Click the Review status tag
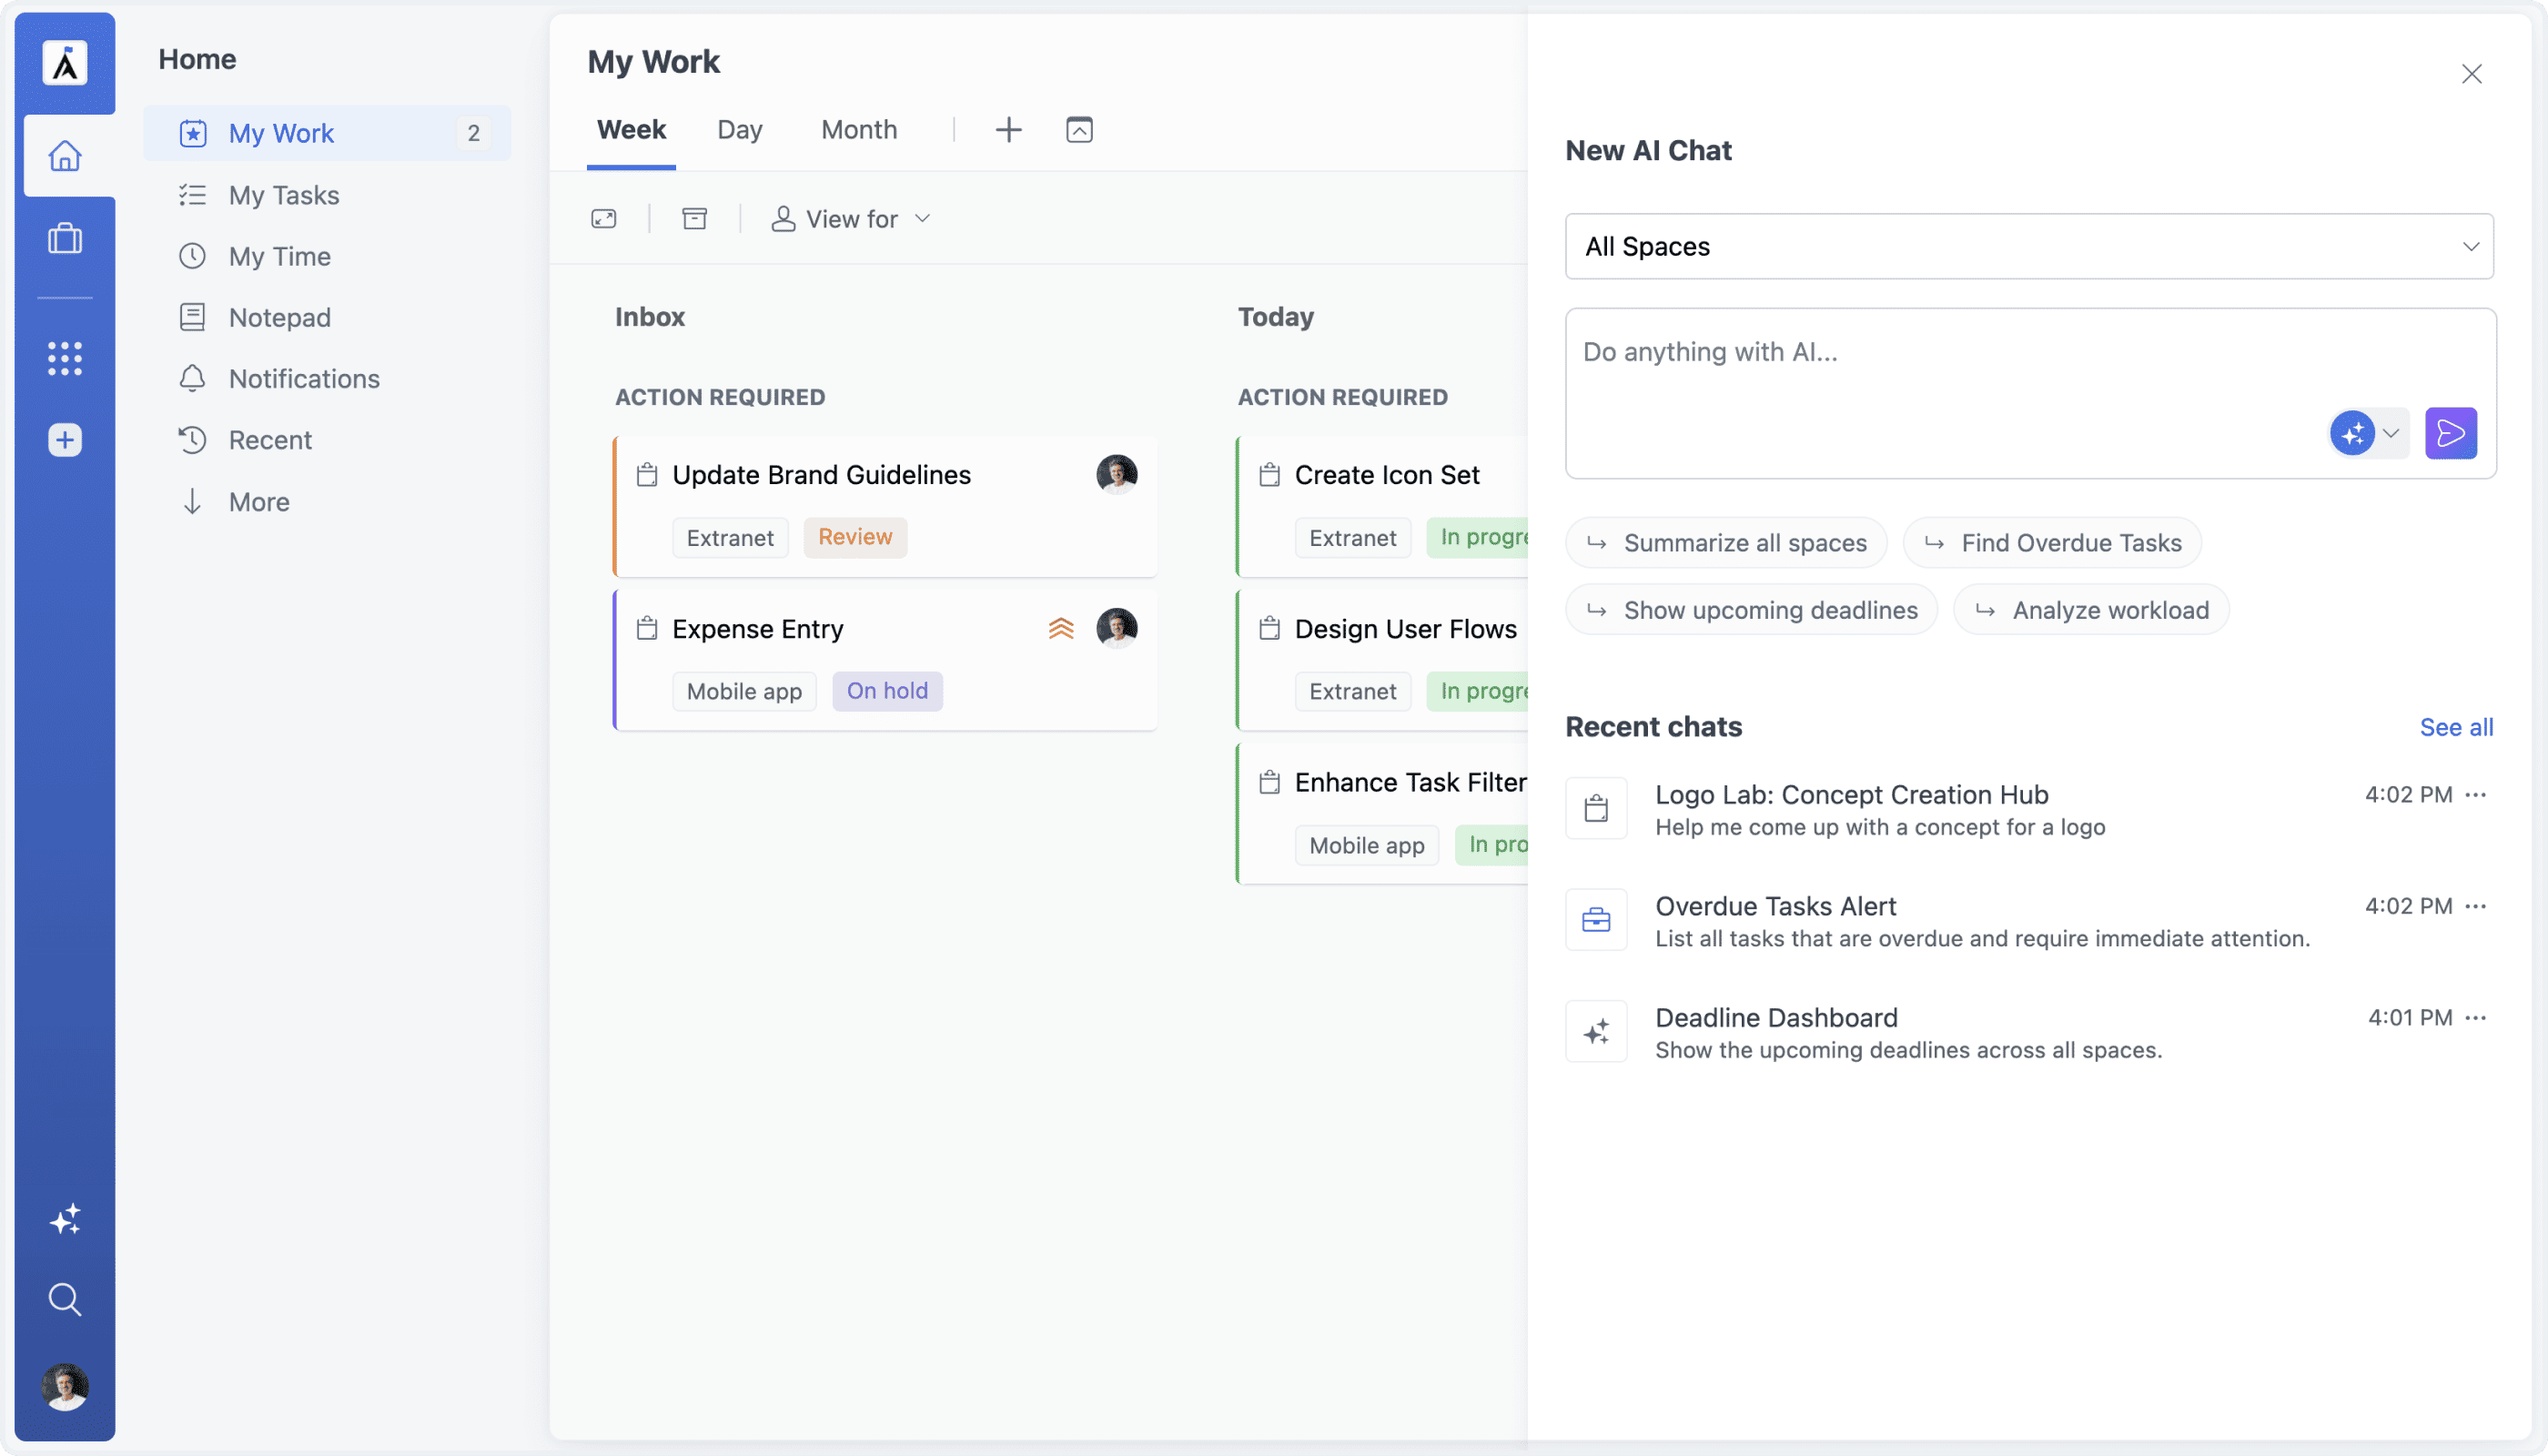This screenshot has width=2548, height=1456. point(855,537)
